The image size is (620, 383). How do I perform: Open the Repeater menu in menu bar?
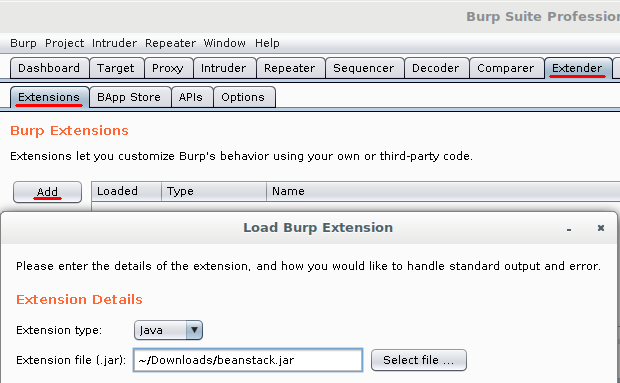170,43
